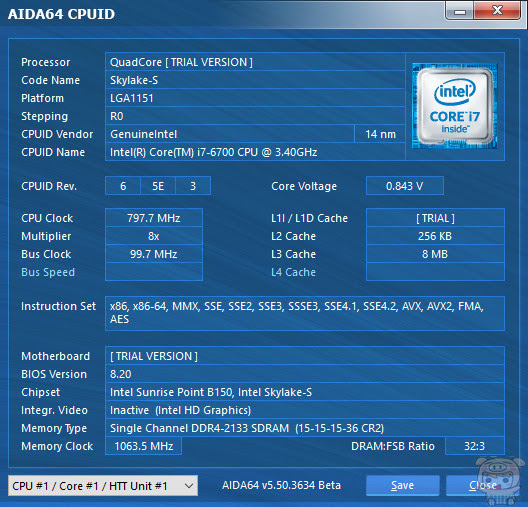Click the L3 Cache 8 MB value

tap(435, 254)
